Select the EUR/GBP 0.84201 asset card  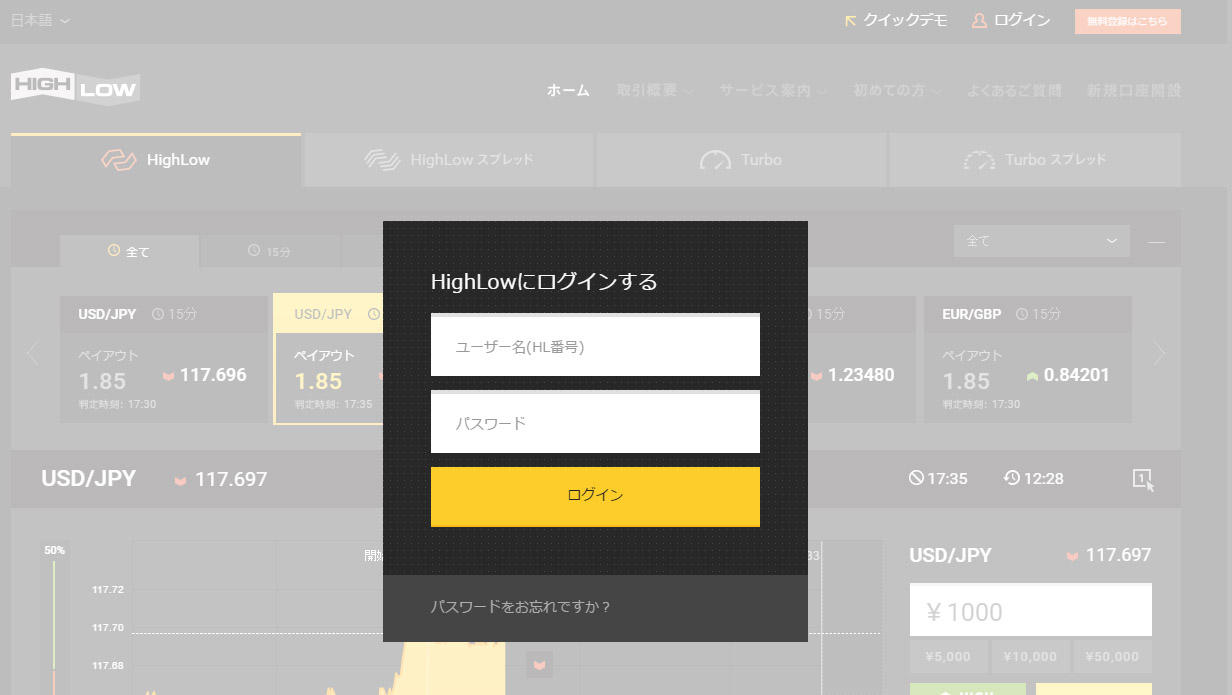tap(1028, 359)
